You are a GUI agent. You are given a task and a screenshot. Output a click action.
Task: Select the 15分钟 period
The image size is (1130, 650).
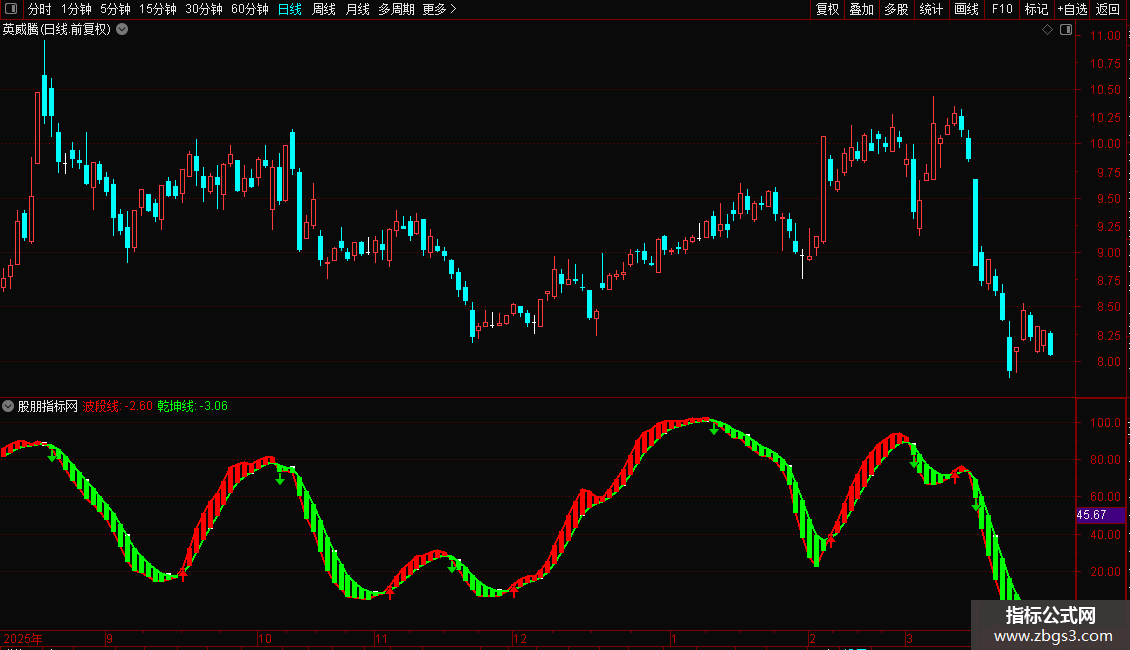[158, 9]
